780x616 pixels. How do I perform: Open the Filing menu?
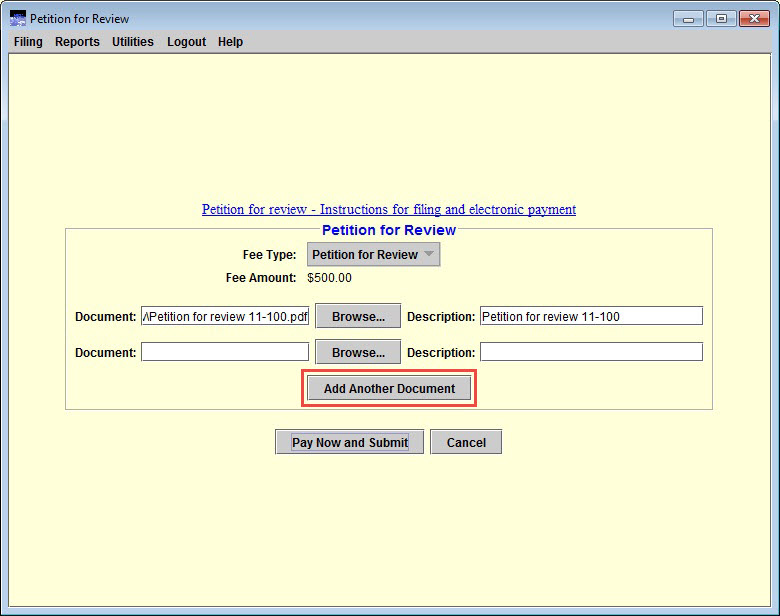28,42
